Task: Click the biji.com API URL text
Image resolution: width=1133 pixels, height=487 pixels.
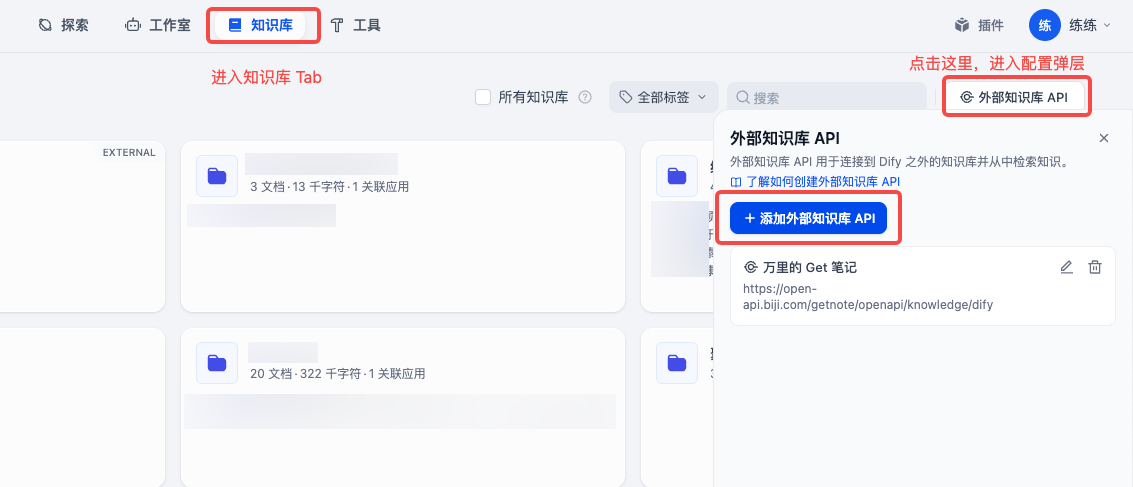Action: click(868, 296)
